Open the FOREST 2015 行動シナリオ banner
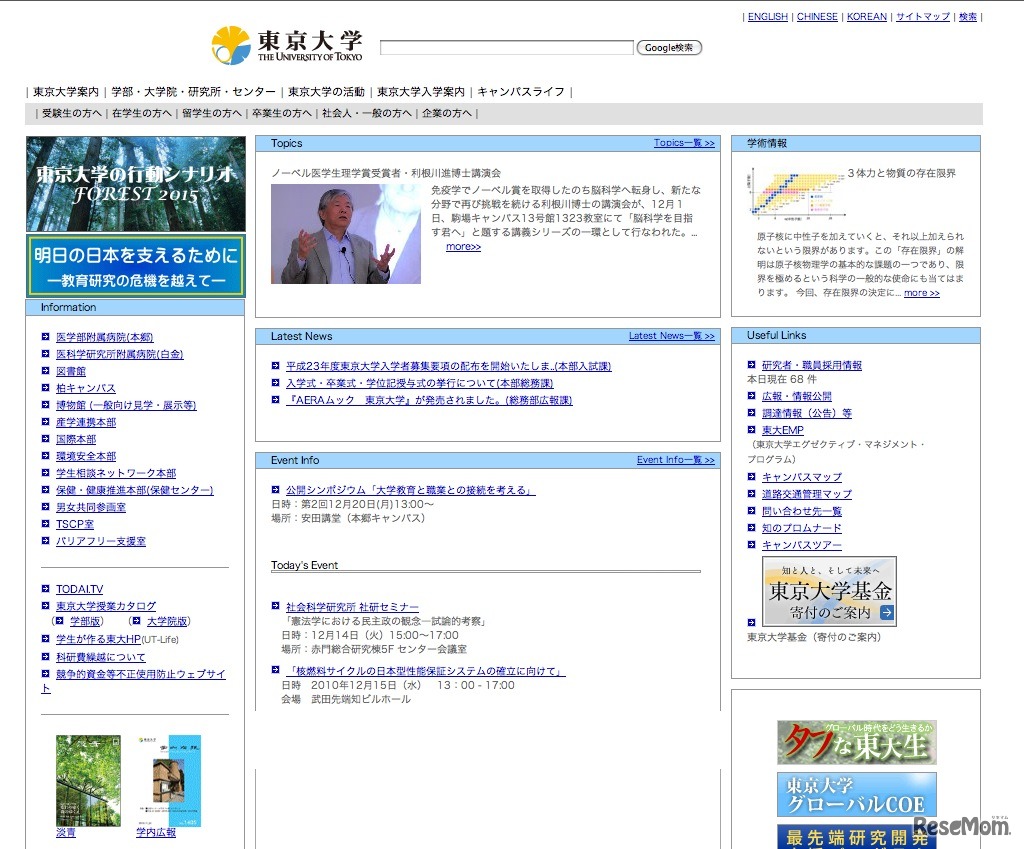 click(135, 187)
